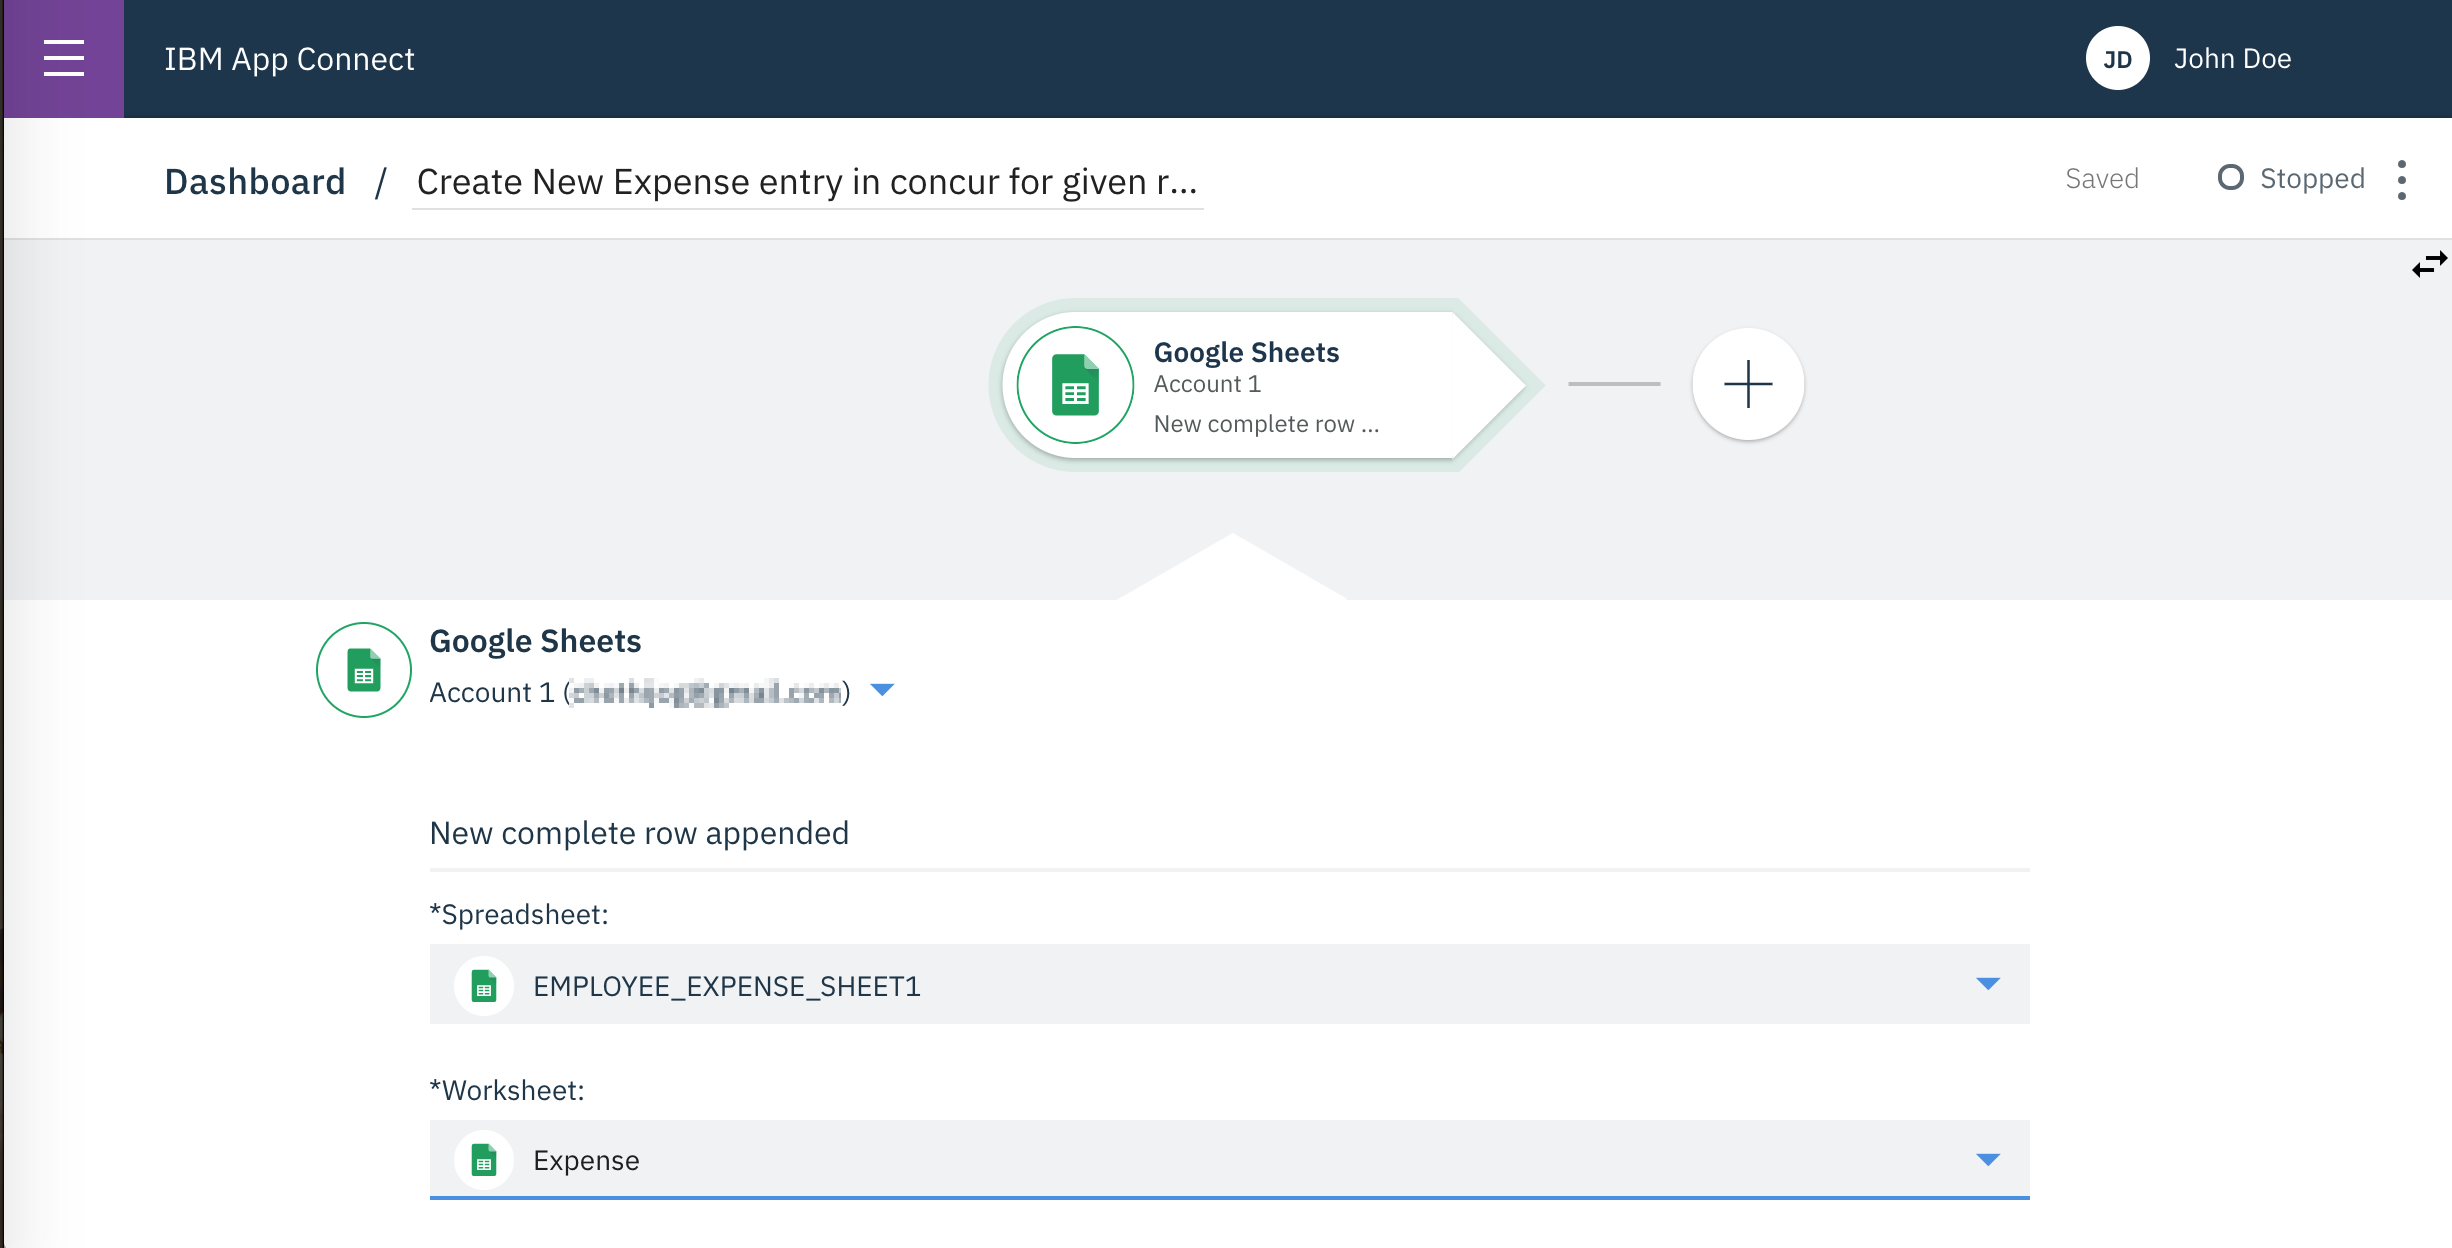Click the '*Worksheet:' label

coord(507,1090)
